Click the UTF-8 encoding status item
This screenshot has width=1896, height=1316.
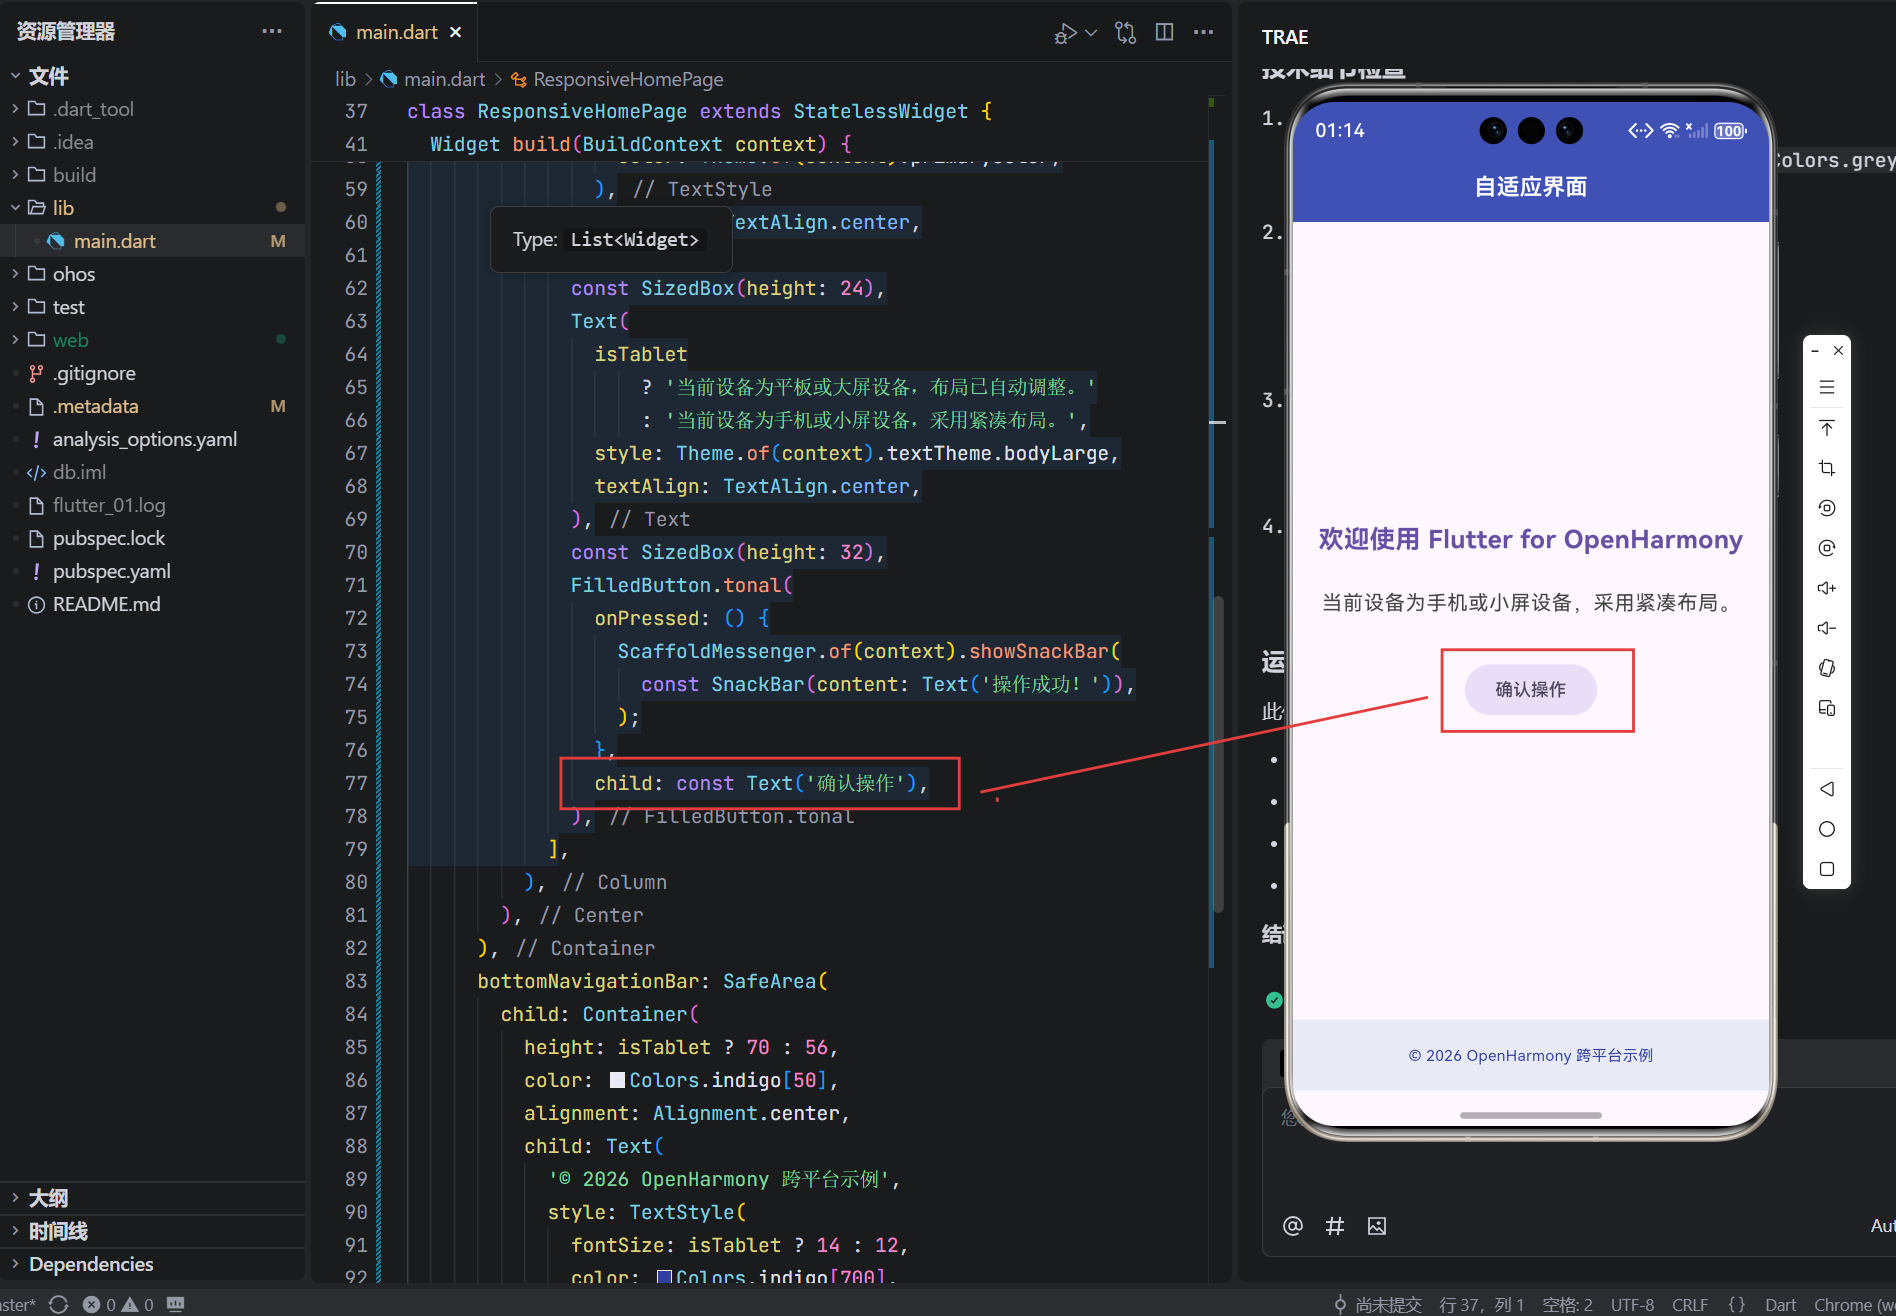point(1632,1304)
